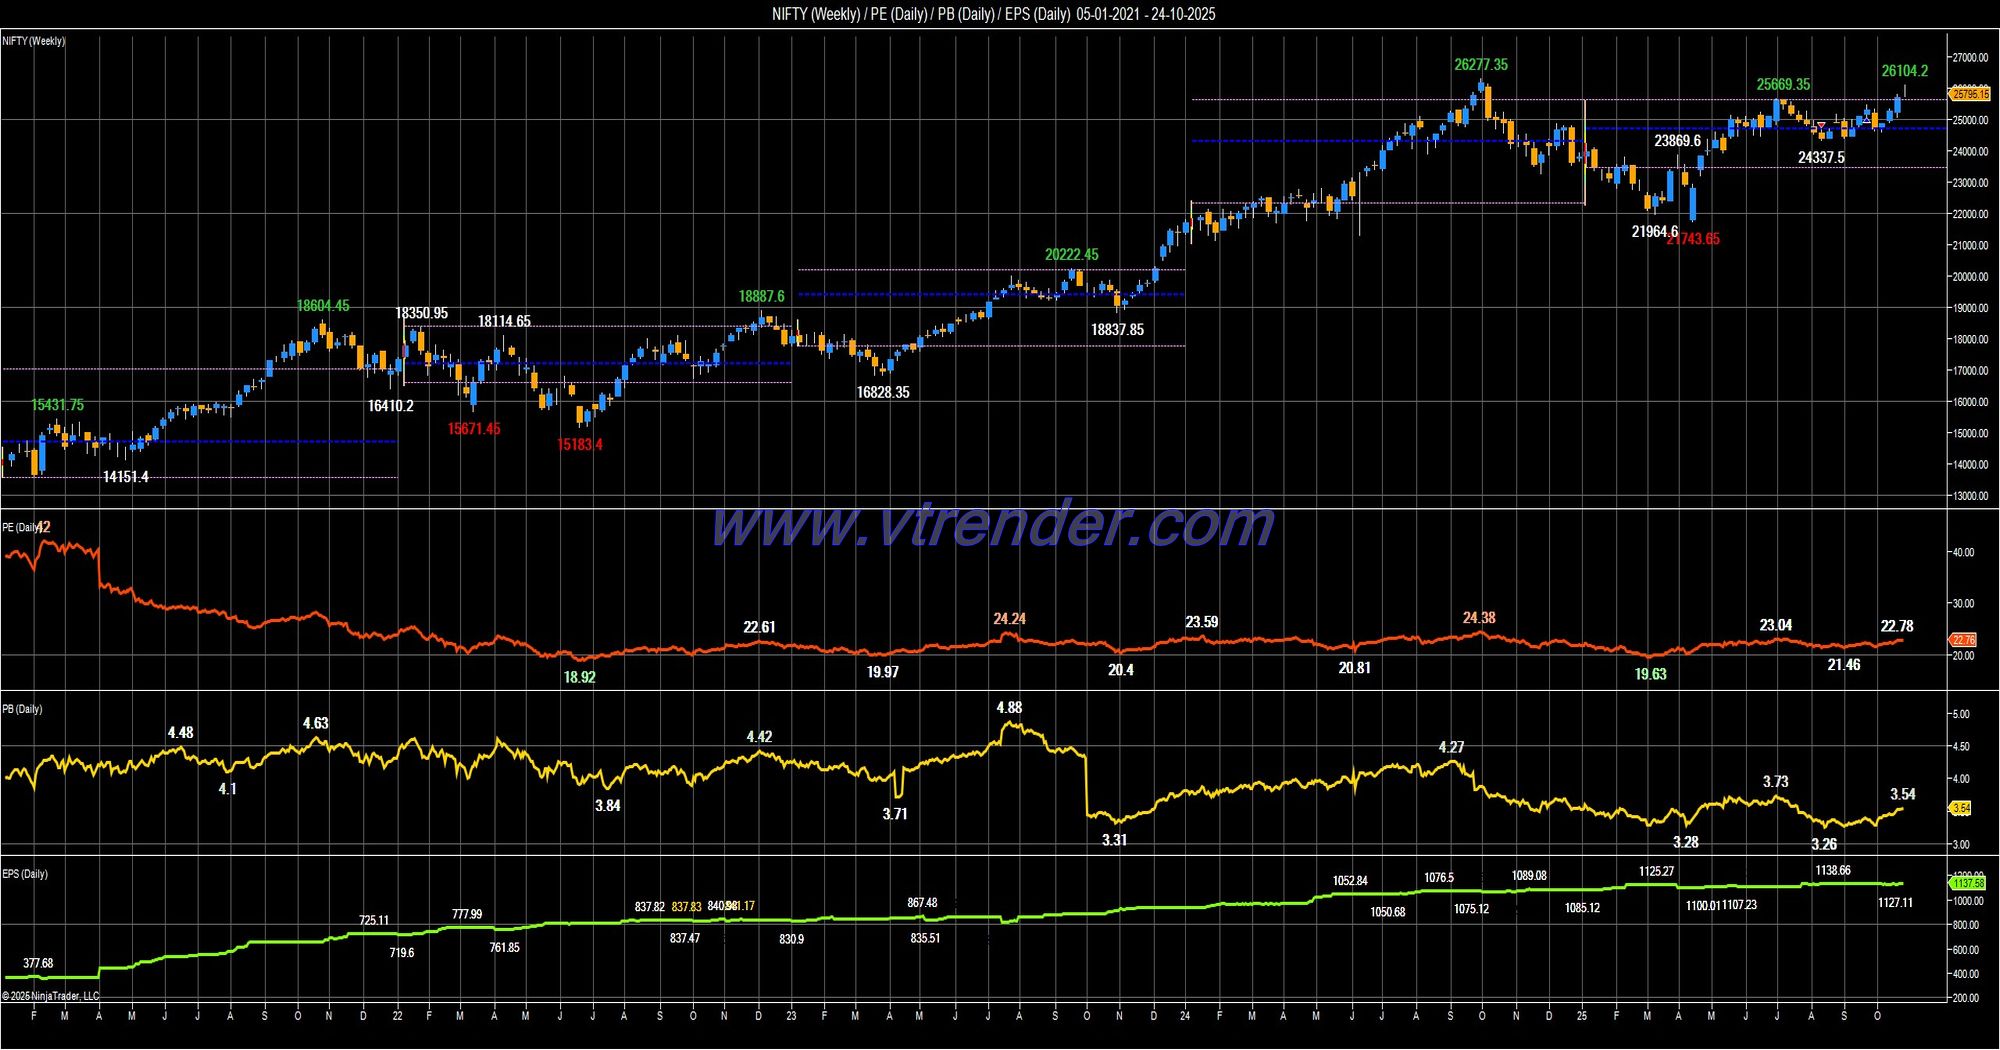Screen dimensions: 2000x1050
Task: Click the red PE 22.76 axis marker
Action: tap(1963, 640)
